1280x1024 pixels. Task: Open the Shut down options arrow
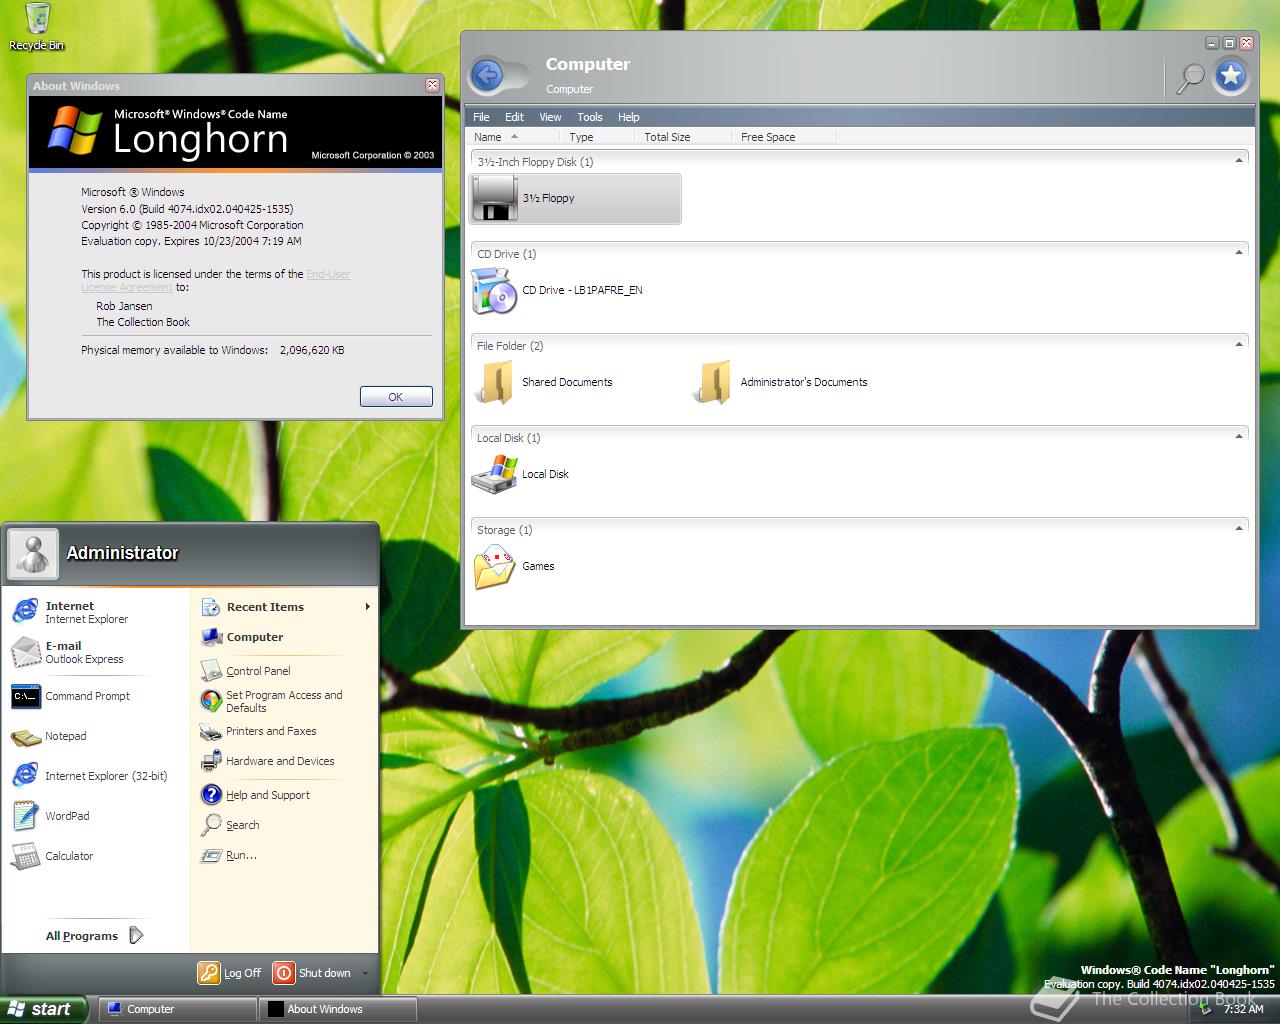pos(365,973)
